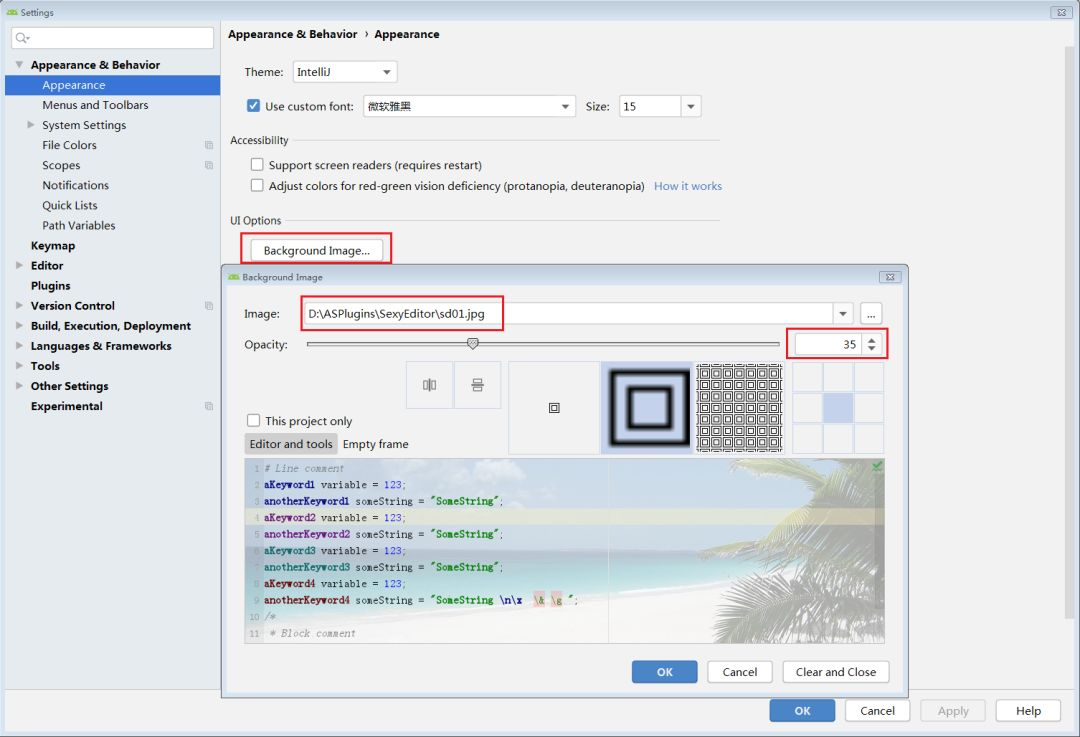
Task: Select Appearance in the settings tree
Action: tap(112, 85)
